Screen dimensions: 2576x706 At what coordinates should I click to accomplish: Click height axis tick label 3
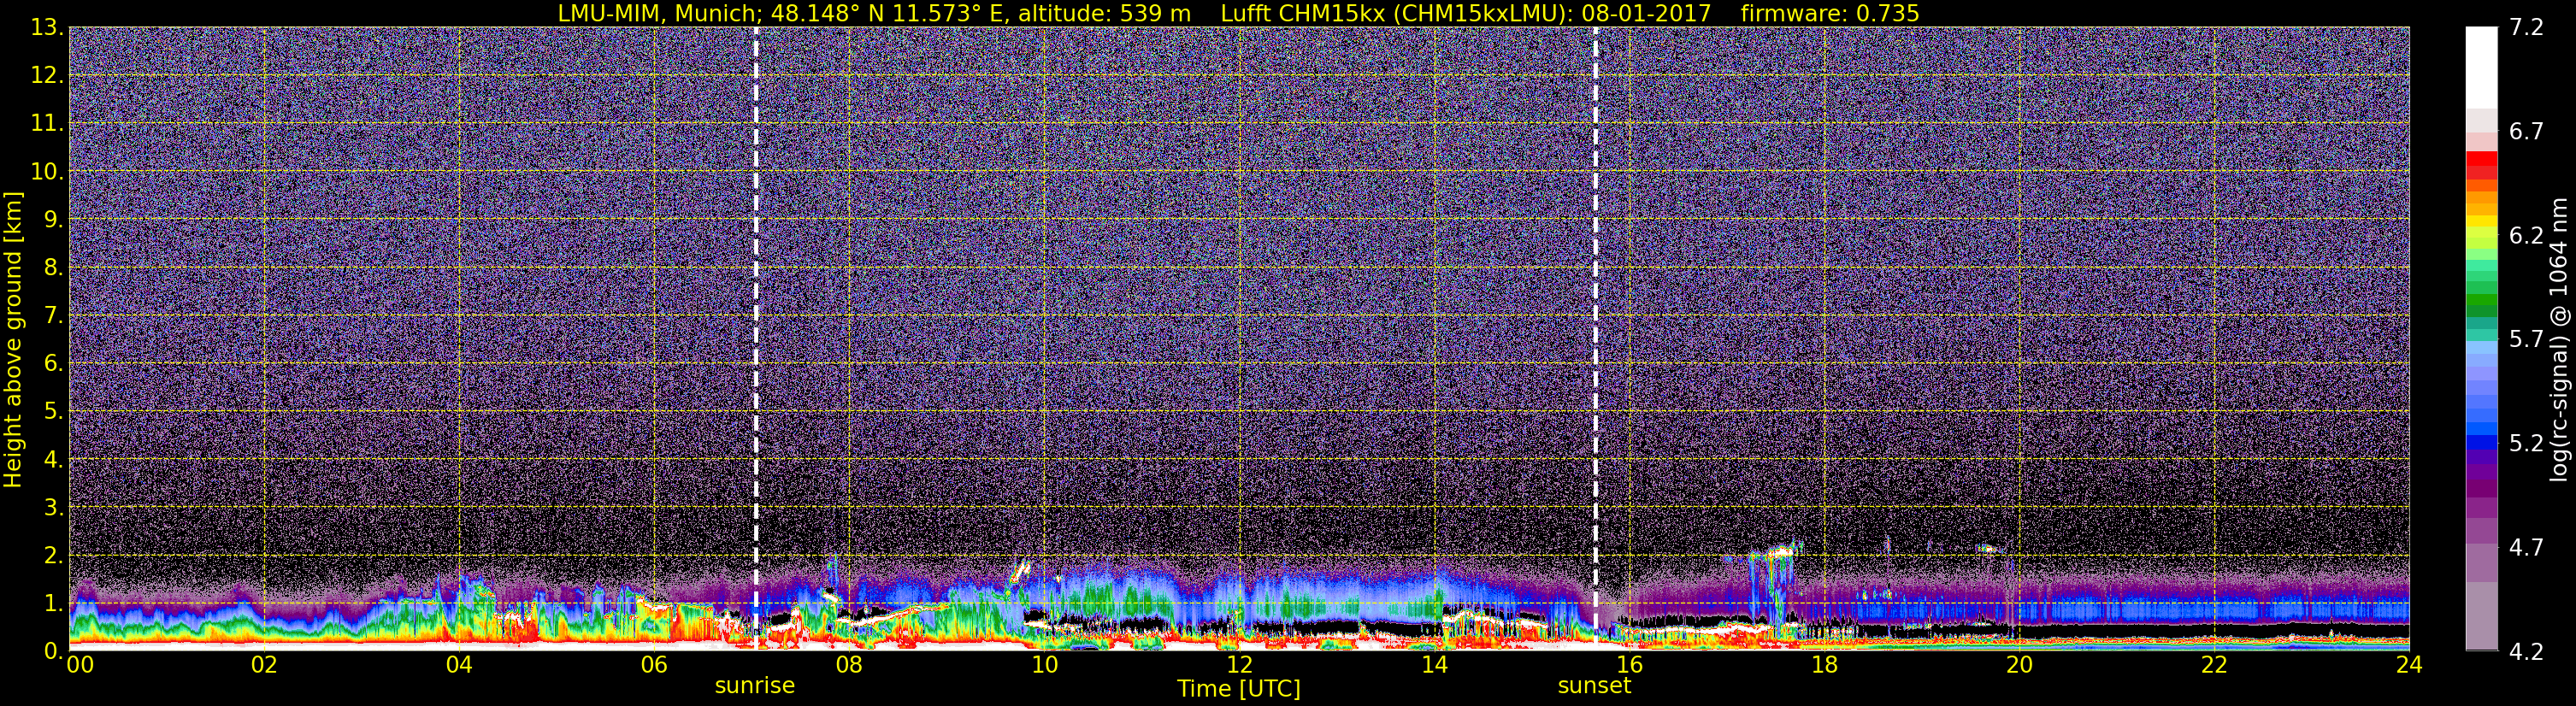click(x=53, y=508)
